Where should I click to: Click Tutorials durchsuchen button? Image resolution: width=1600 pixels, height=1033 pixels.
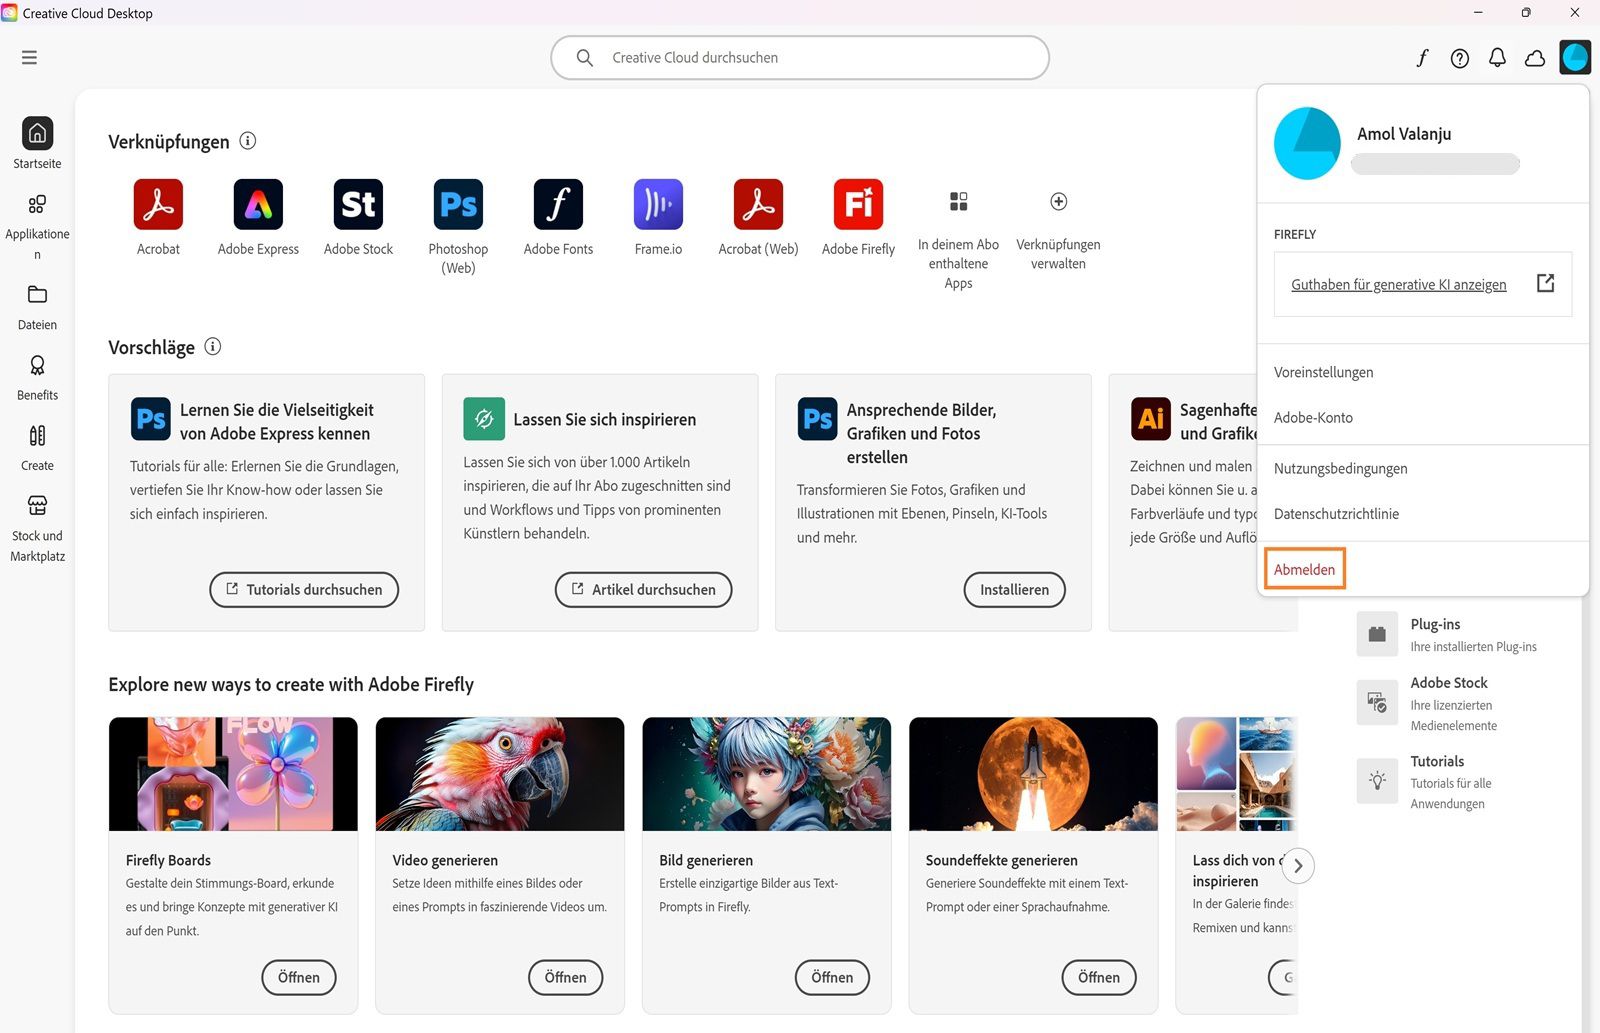(304, 590)
